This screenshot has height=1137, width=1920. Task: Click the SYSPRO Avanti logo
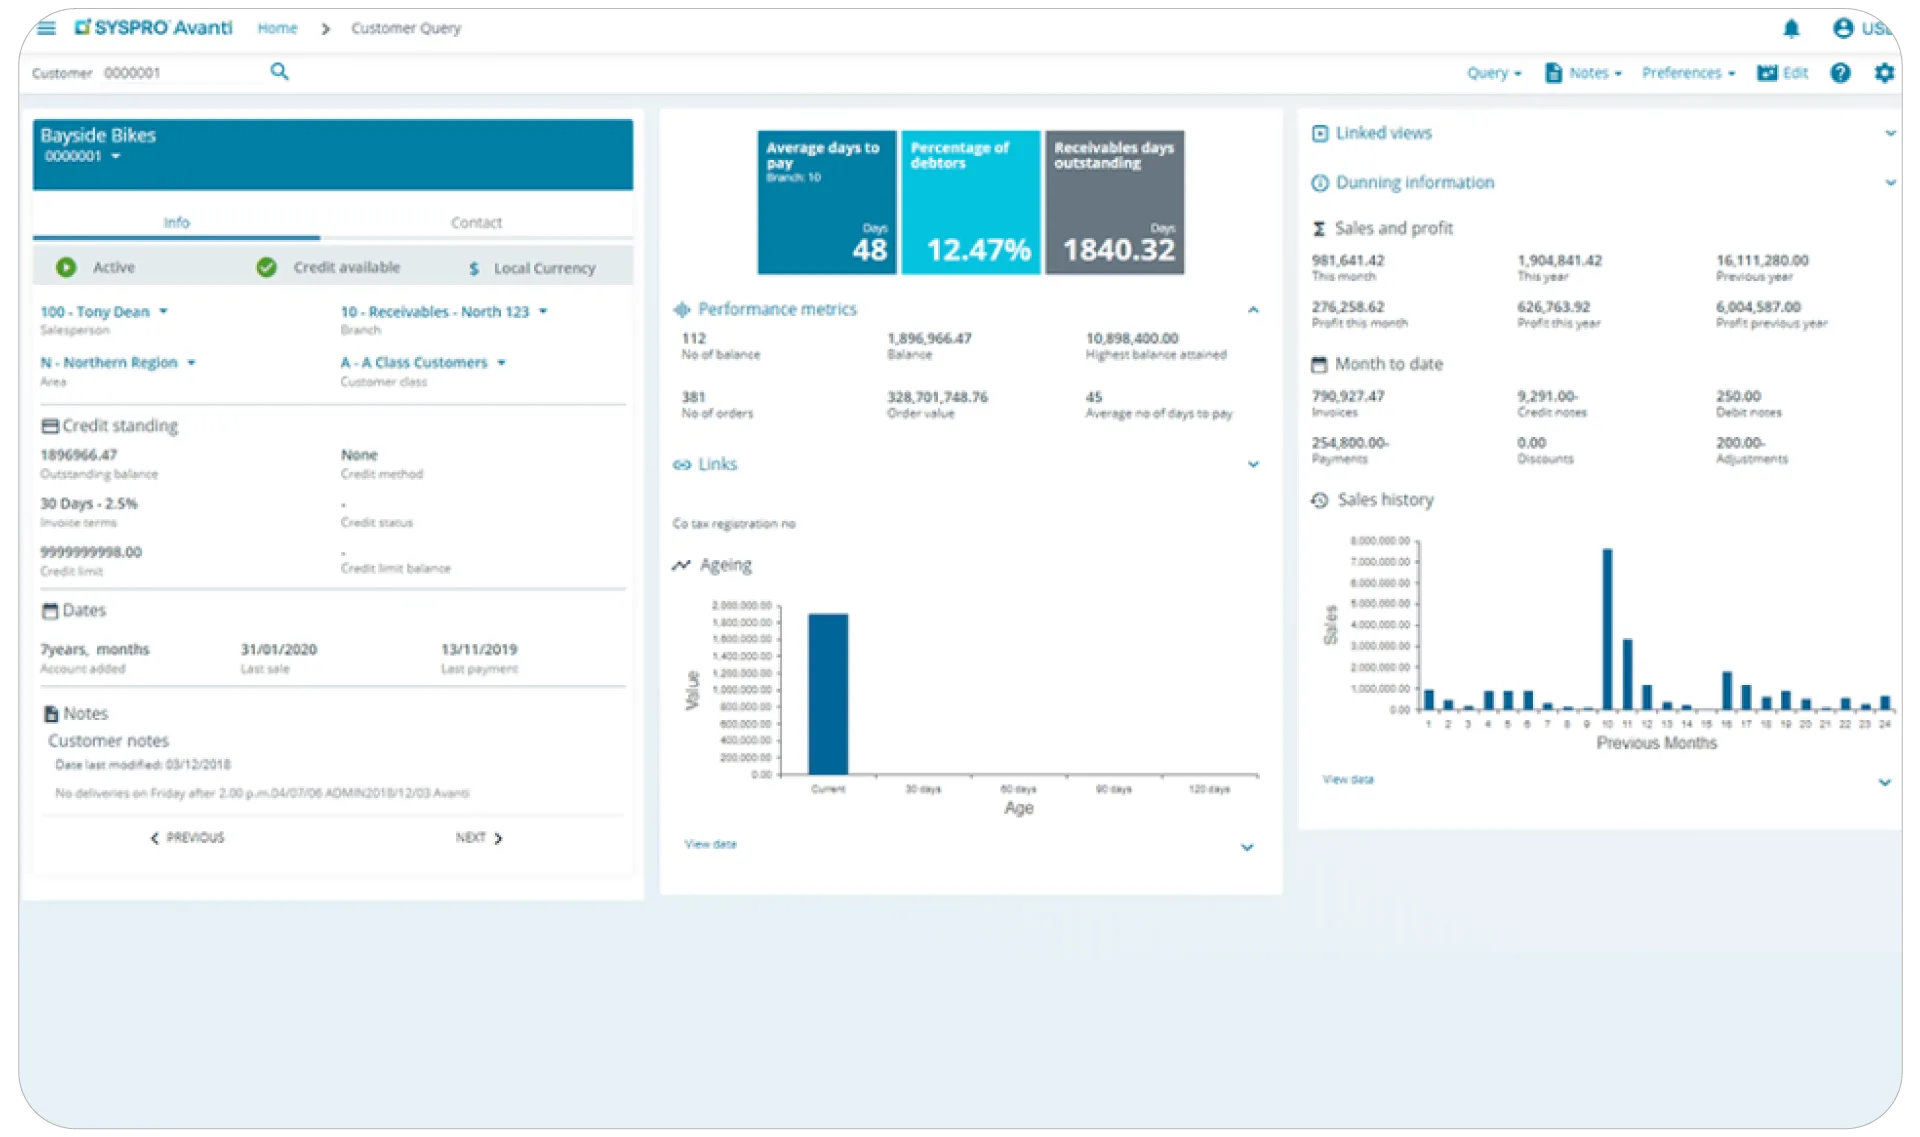coord(153,28)
